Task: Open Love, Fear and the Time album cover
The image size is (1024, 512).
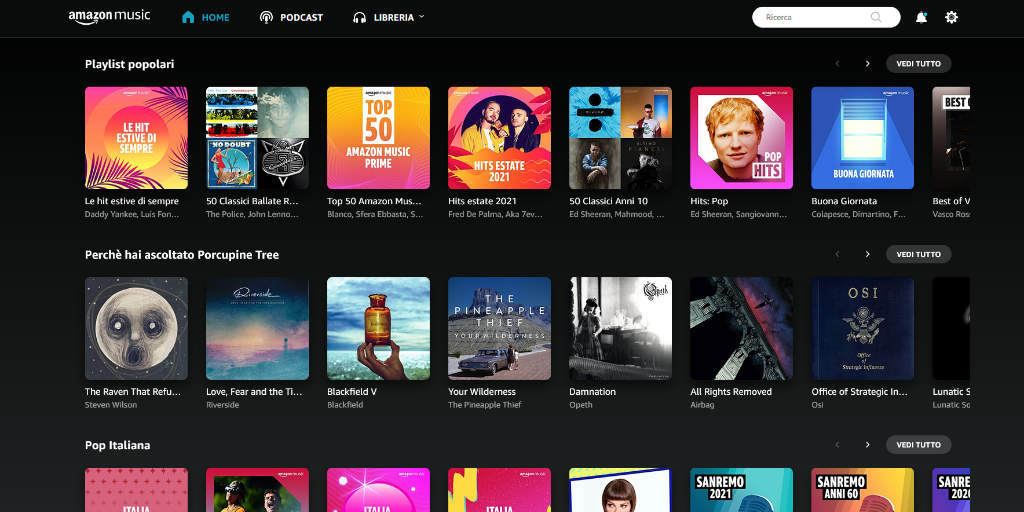Action: pyautogui.click(x=257, y=328)
